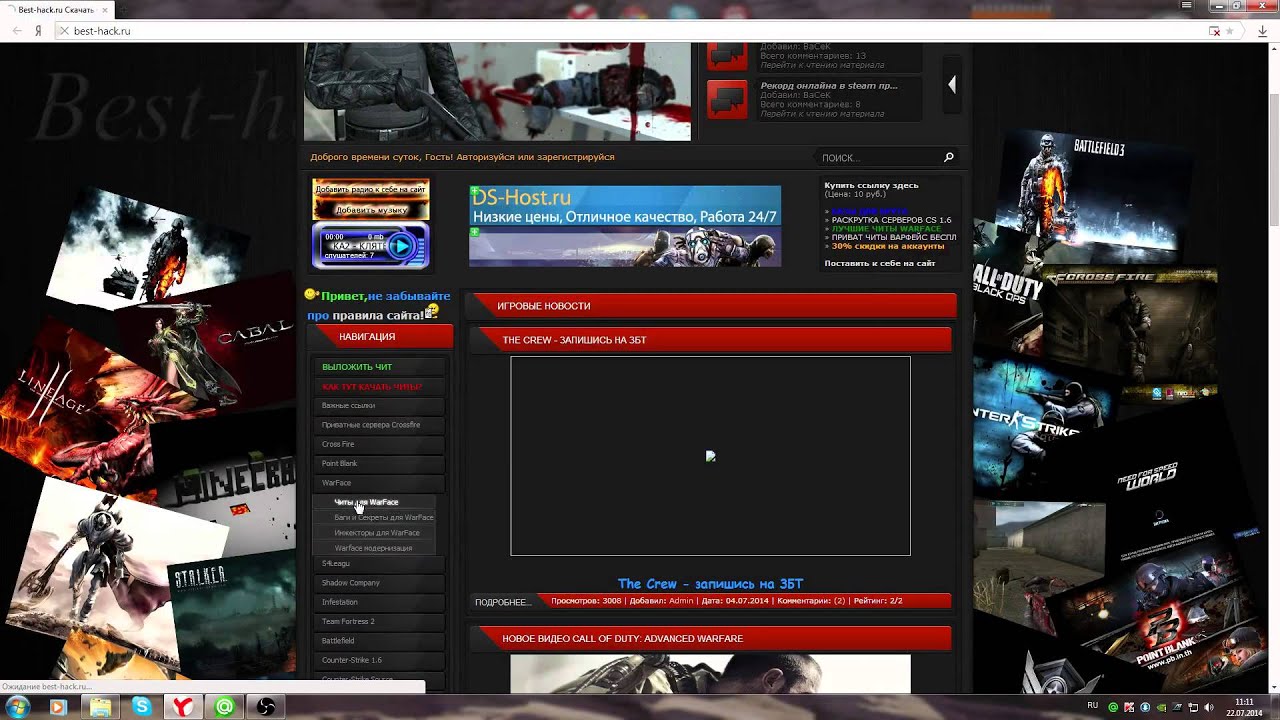Select 'Warface модернизация' submenu item
The width and height of the screenshot is (1280, 720).
[x=376, y=548]
